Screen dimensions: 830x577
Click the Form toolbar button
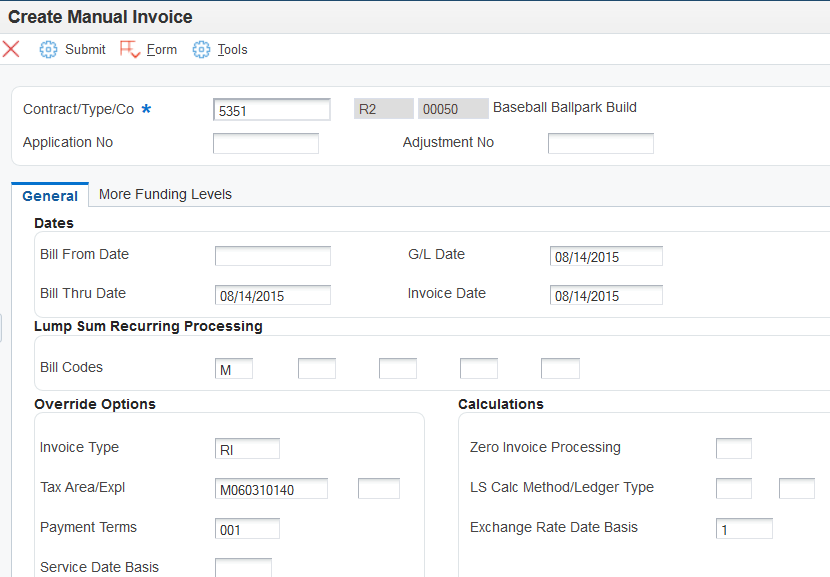click(161, 49)
